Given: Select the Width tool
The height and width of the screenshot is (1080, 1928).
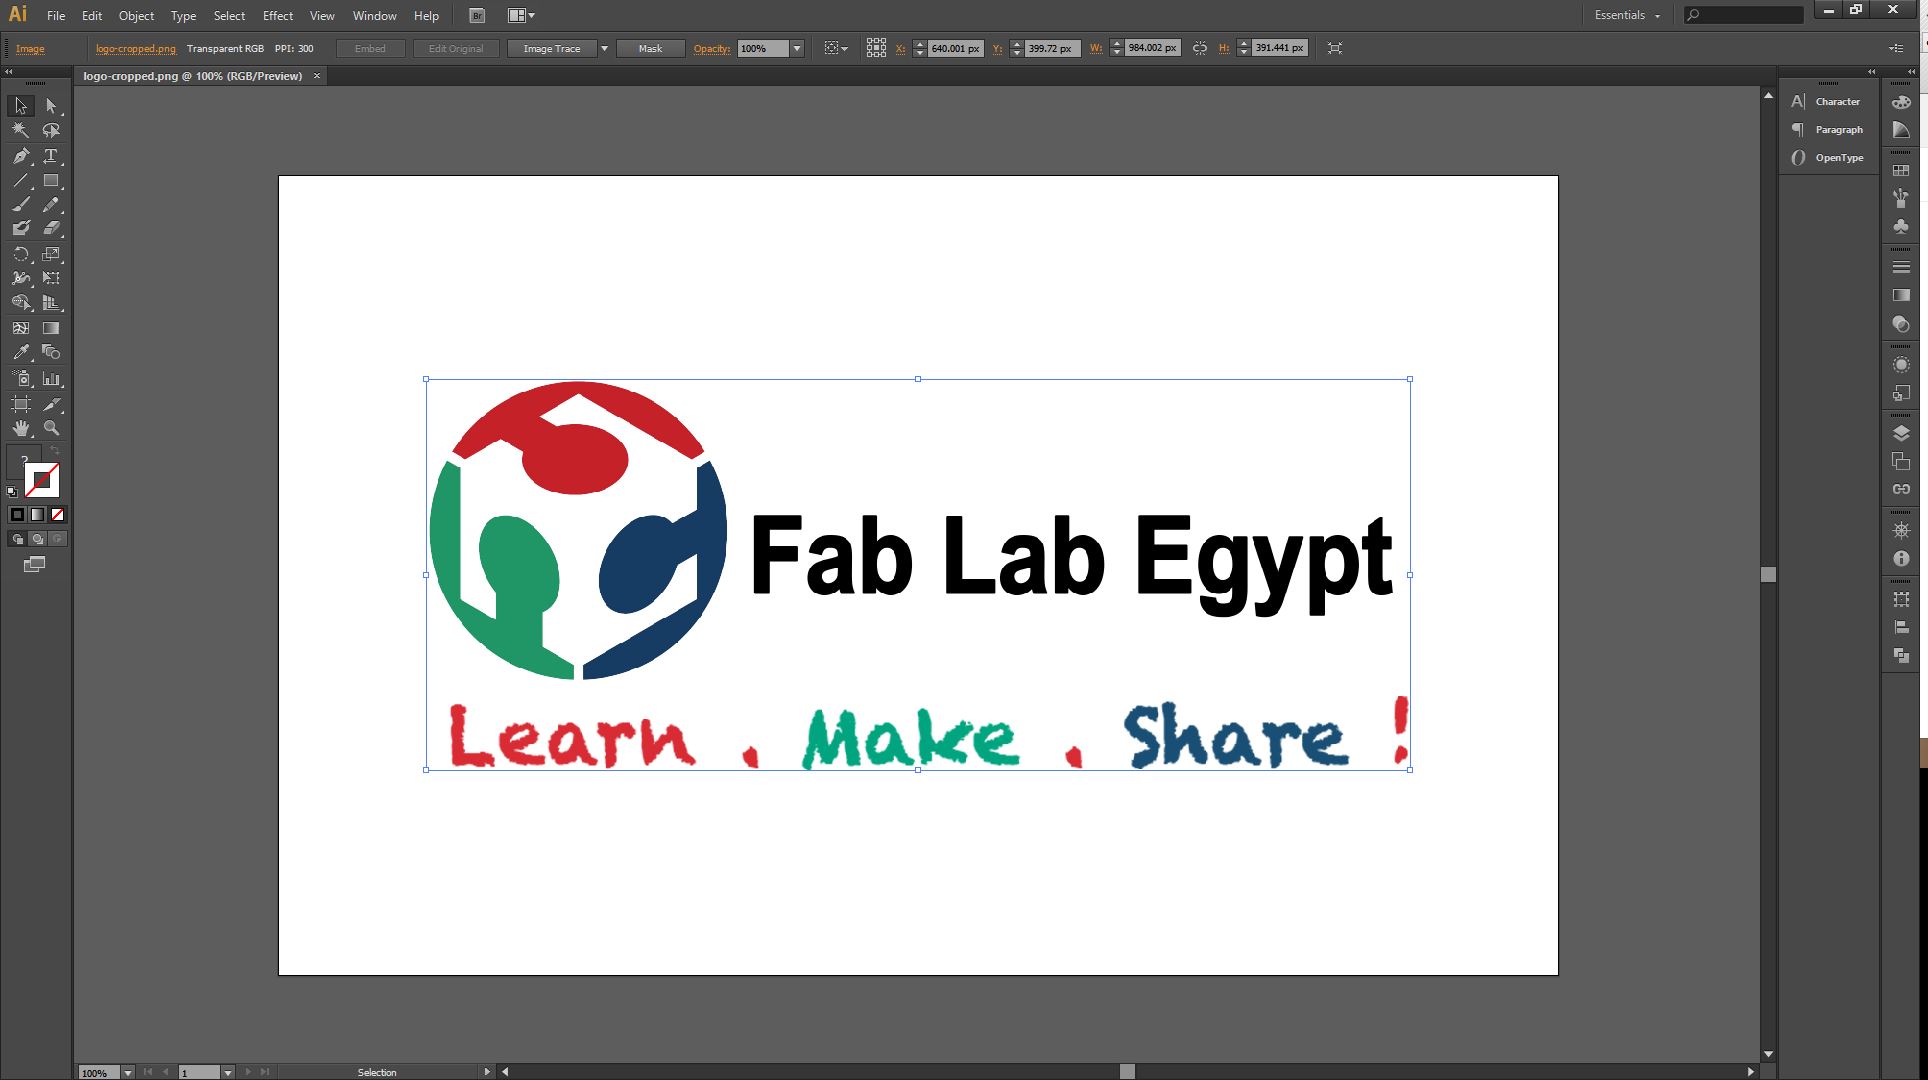Looking at the screenshot, I should click(20, 278).
